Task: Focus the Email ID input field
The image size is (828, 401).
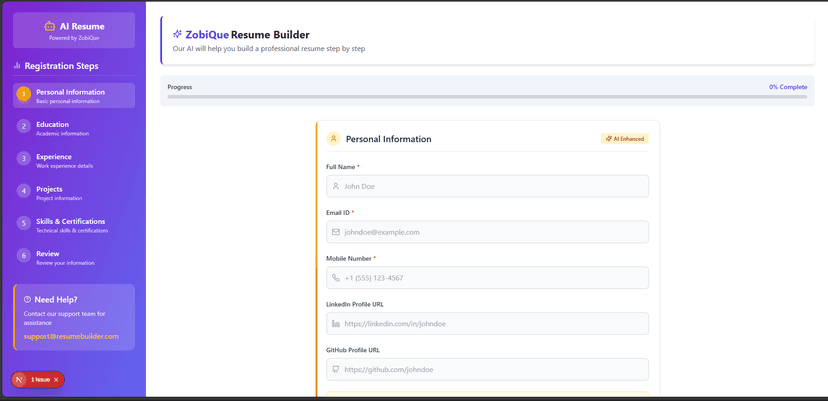Action: tap(487, 232)
